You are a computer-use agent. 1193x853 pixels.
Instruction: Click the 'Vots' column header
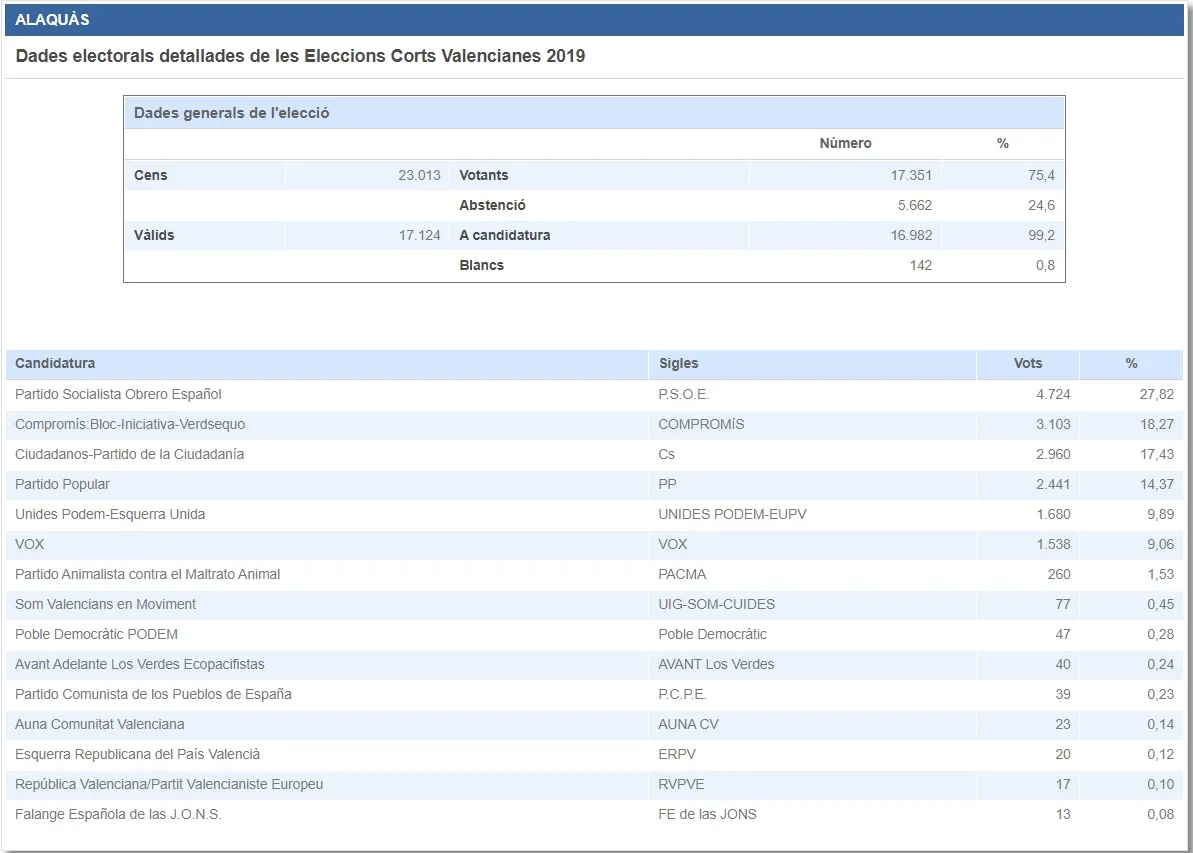(1027, 363)
